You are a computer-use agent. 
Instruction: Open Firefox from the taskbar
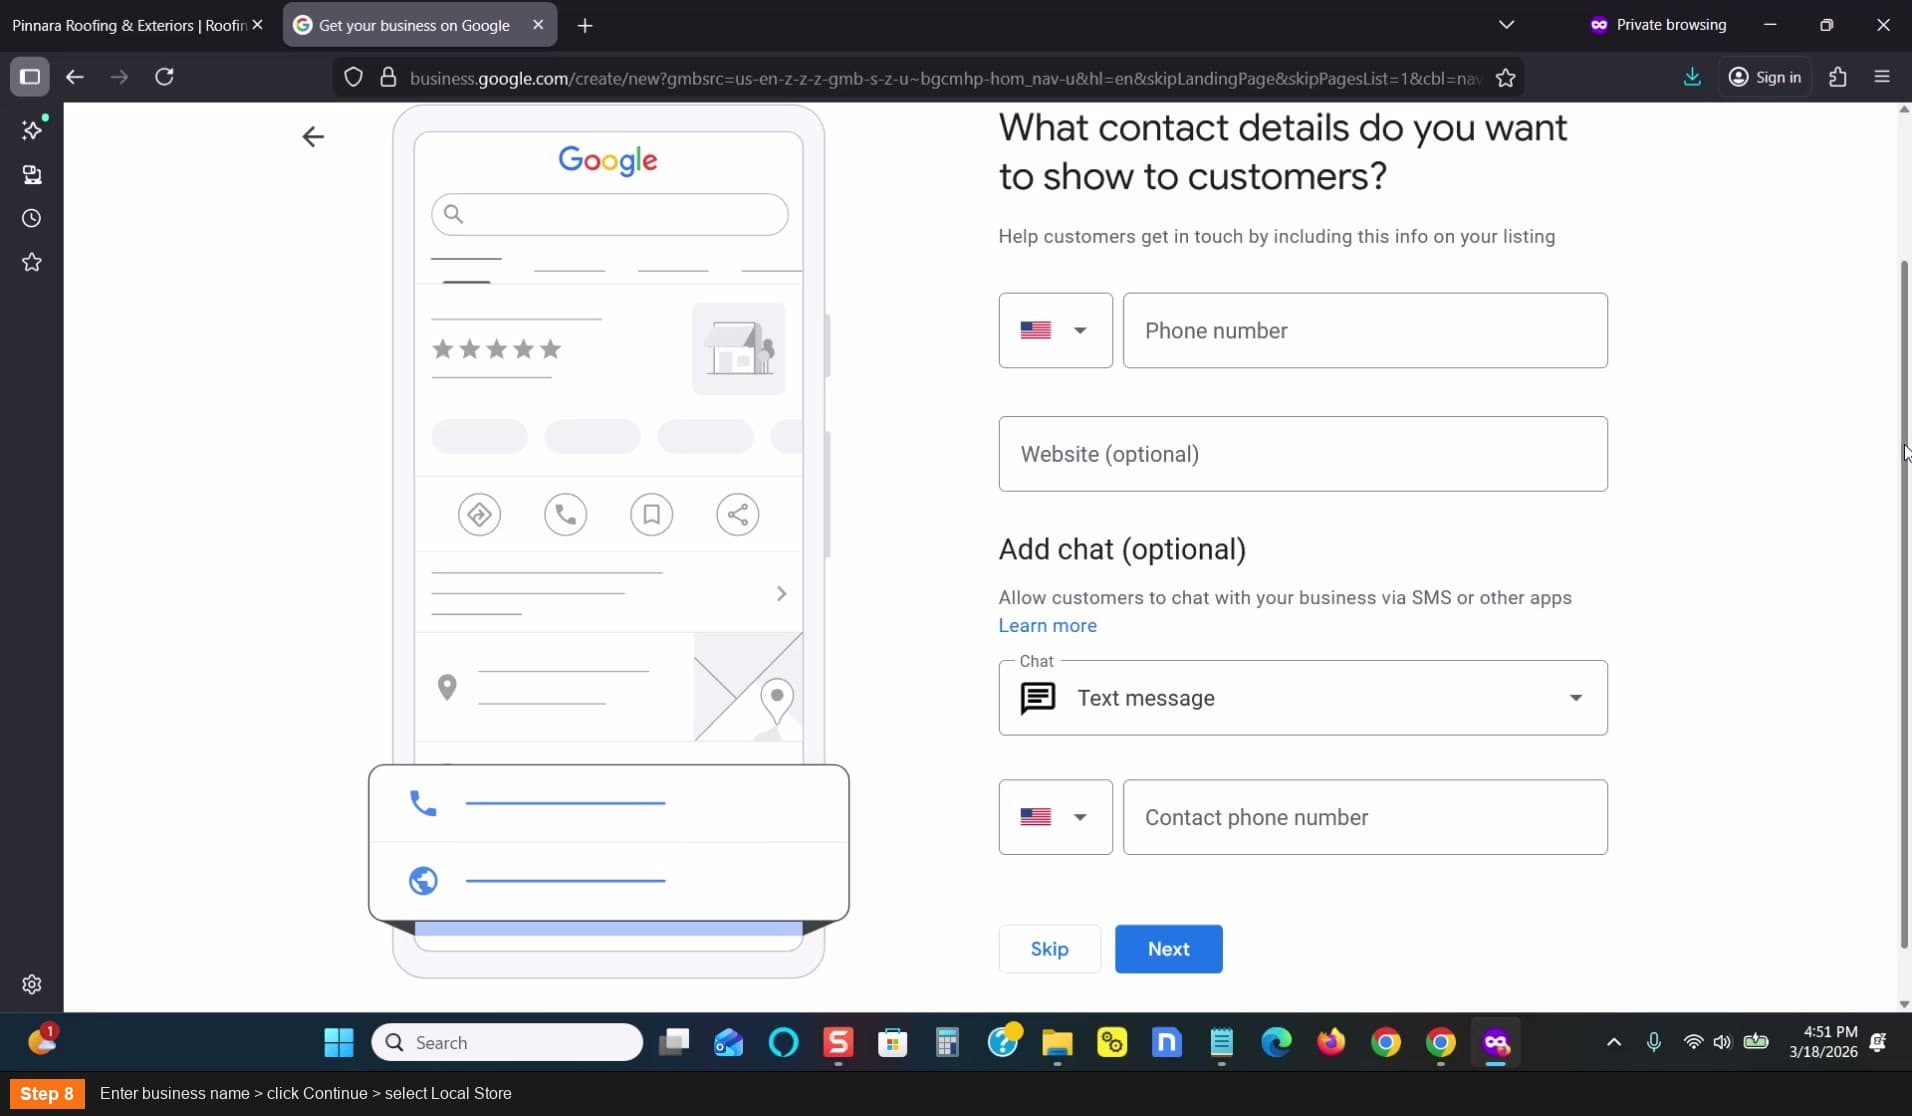click(1331, 1042)
